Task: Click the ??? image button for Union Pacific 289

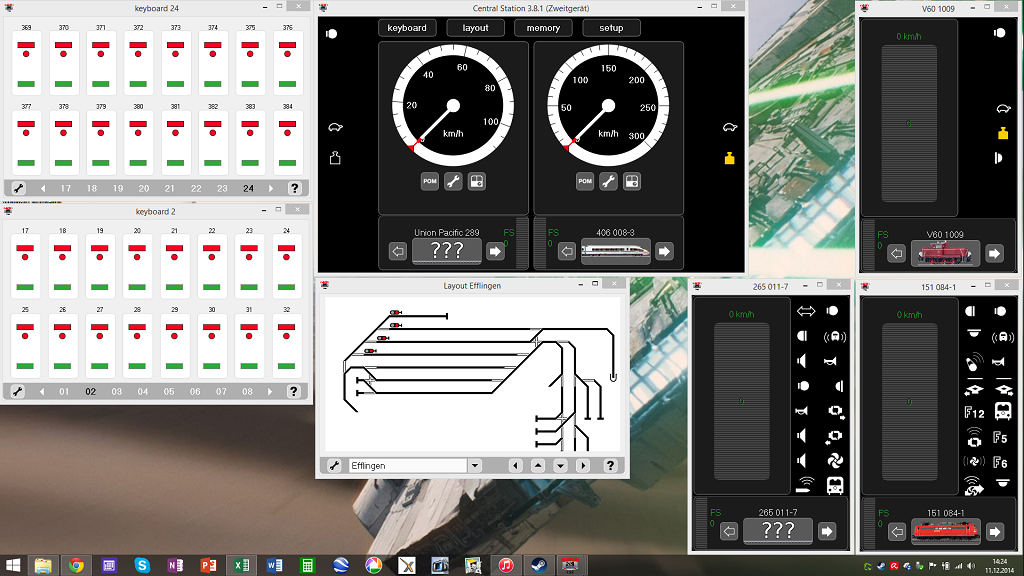Action: tap(447, 251)
